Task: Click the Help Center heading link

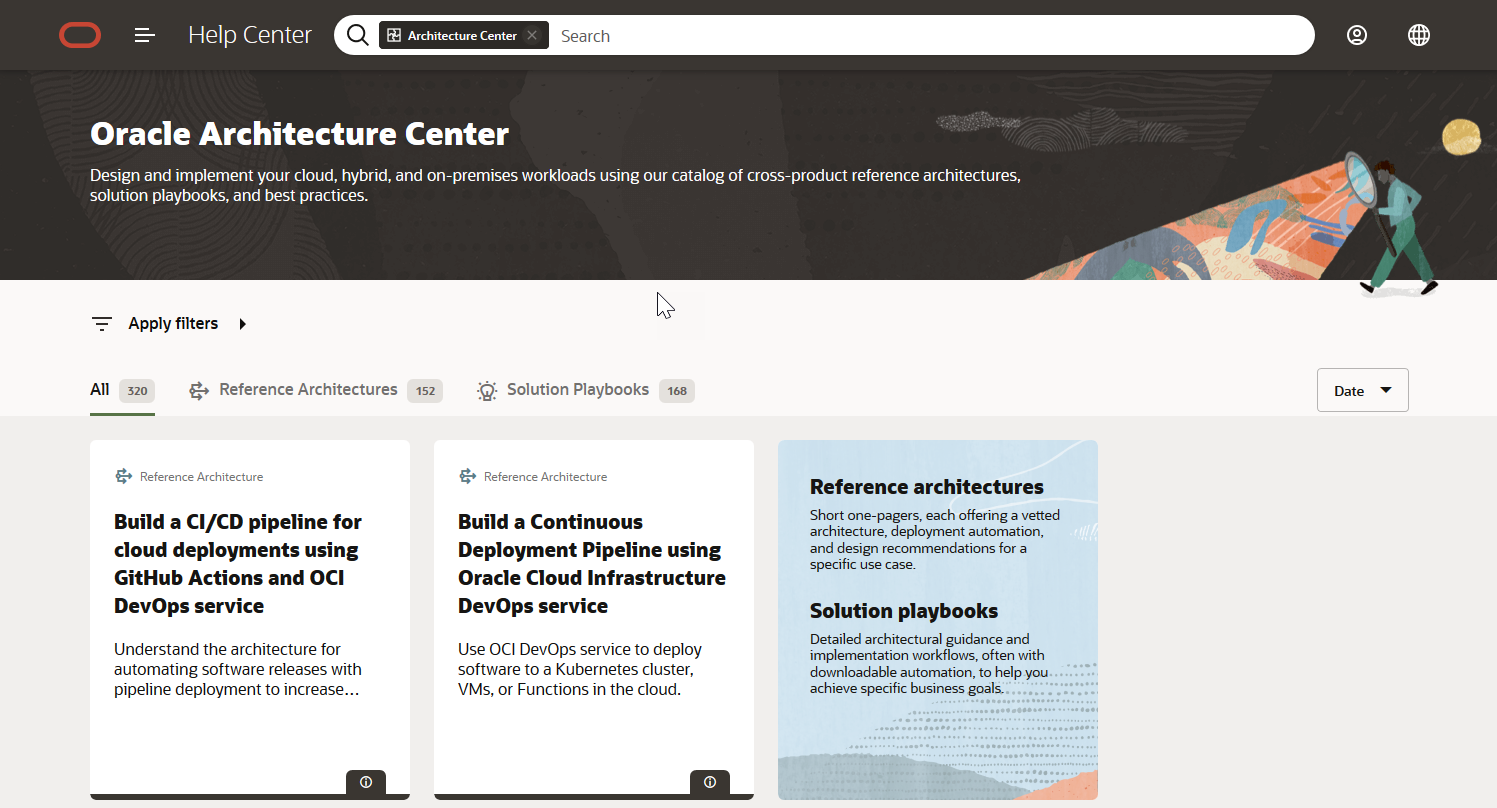Action: (250, 34)
